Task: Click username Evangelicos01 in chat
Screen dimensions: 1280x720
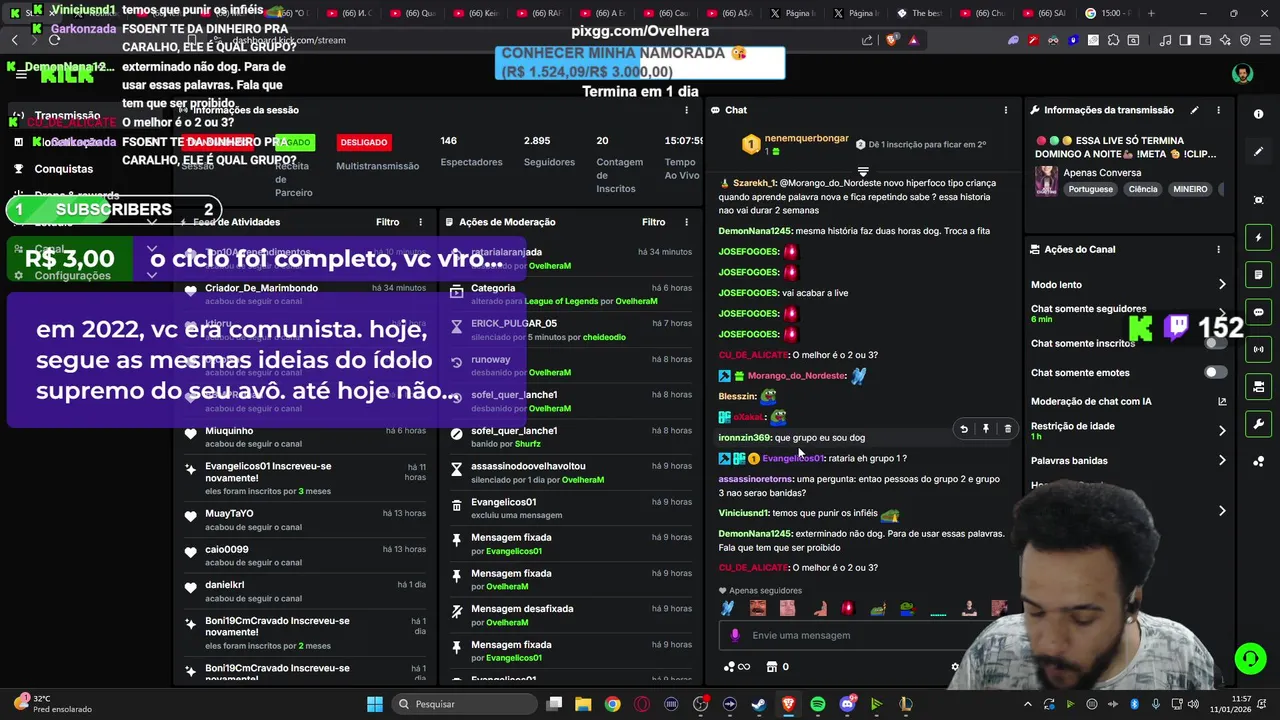Action: [793, 458]
